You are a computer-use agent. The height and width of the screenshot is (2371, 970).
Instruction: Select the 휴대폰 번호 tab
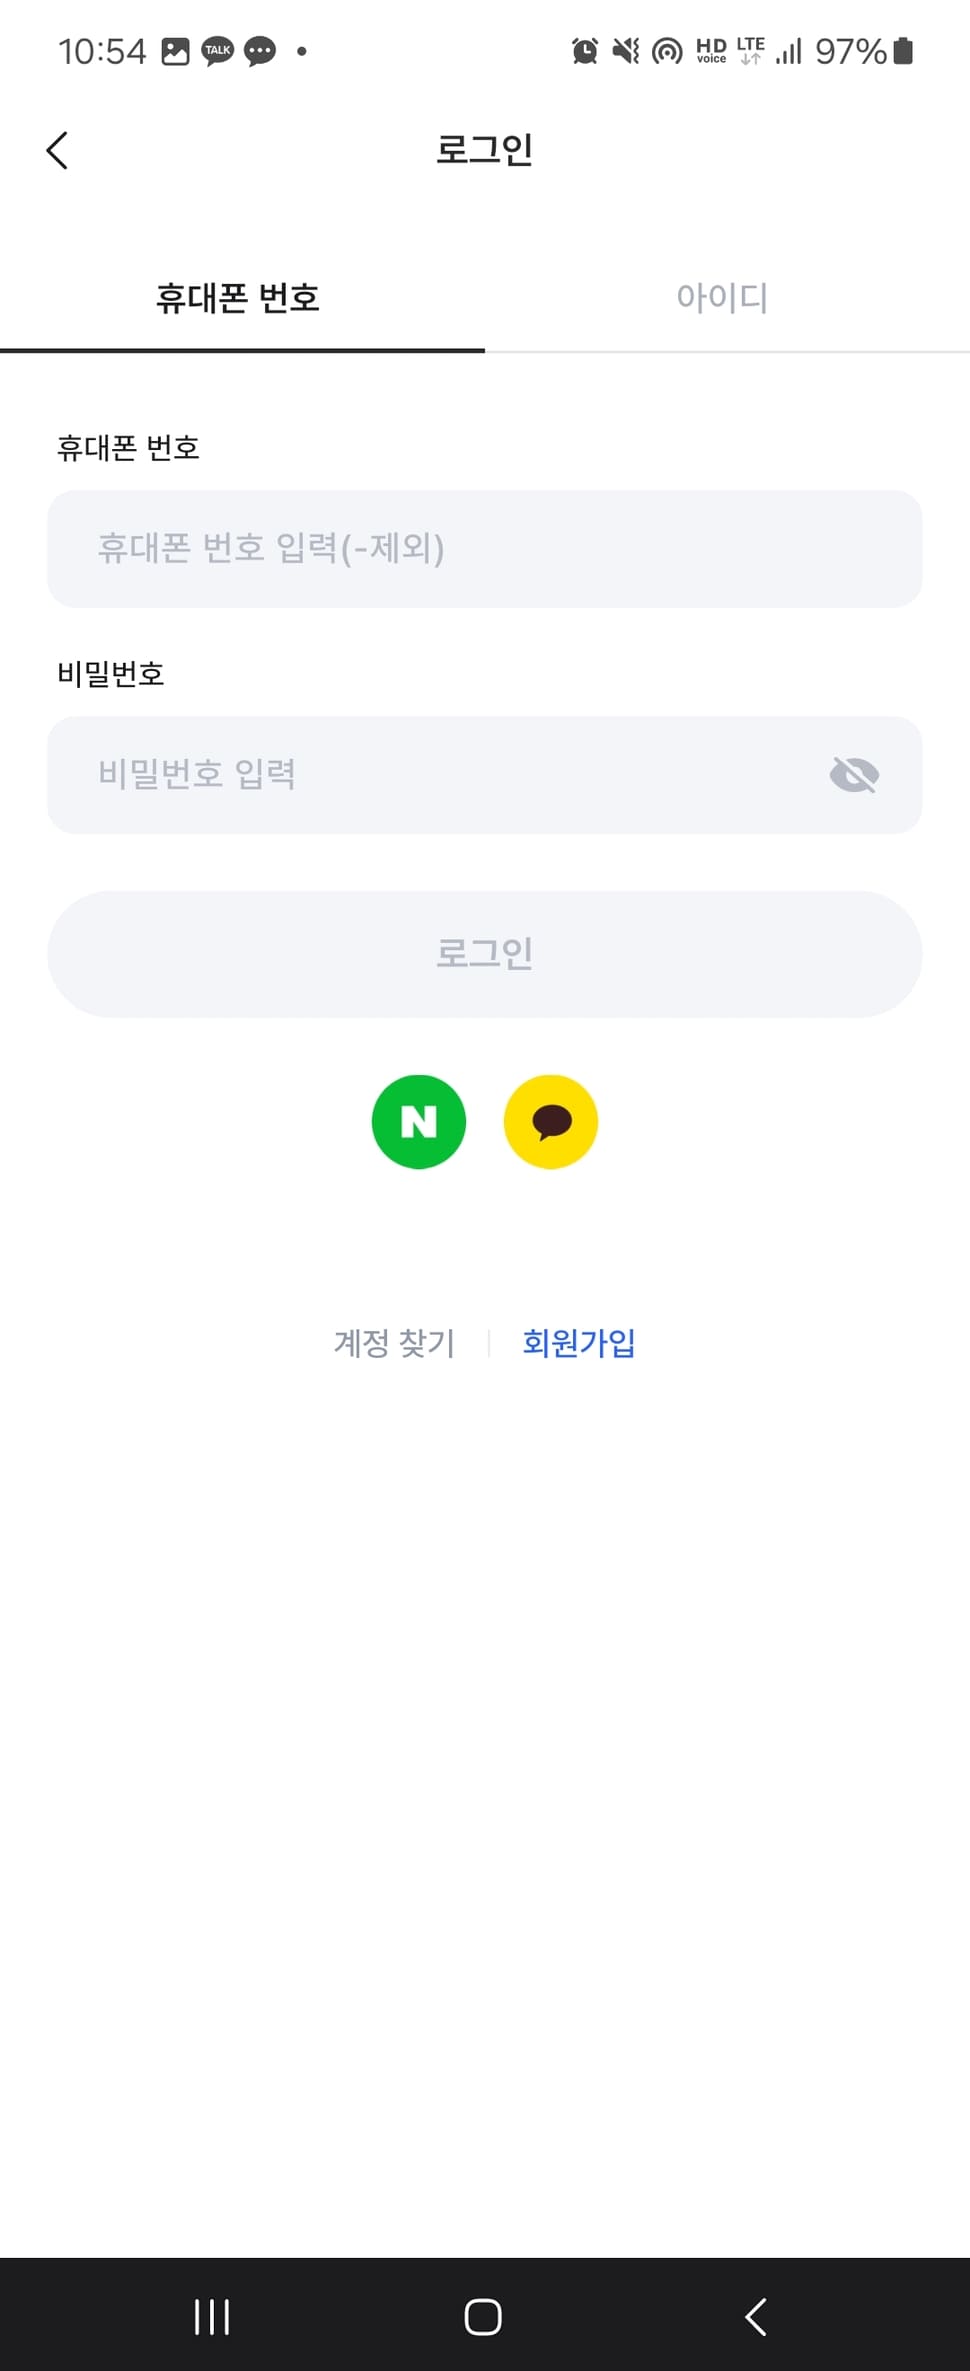(x=238, y=298)
